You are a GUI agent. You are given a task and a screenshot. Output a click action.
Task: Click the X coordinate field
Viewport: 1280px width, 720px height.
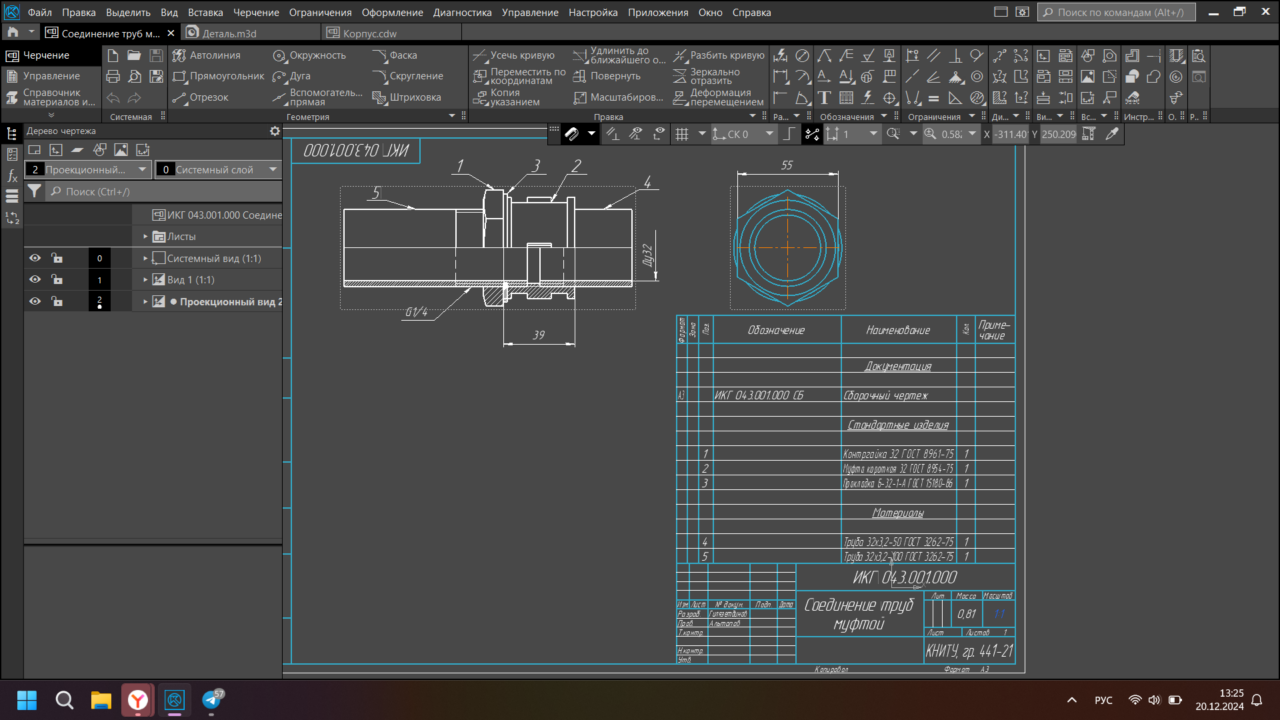tap(1010, 133)
